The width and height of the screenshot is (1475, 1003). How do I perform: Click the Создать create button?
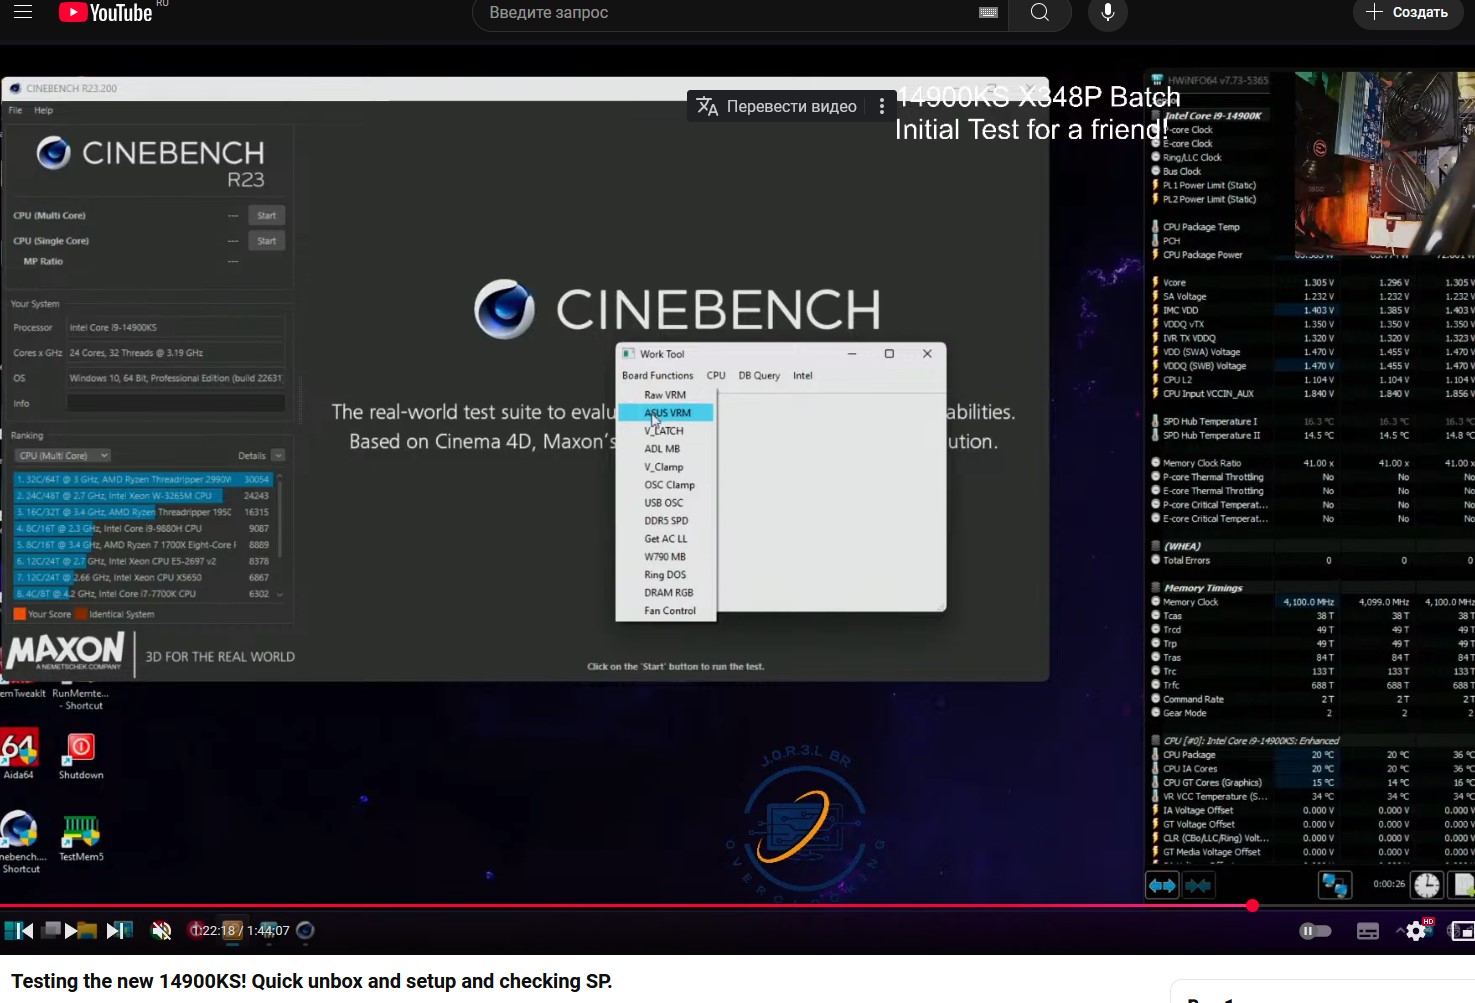tap(1407, 13)
